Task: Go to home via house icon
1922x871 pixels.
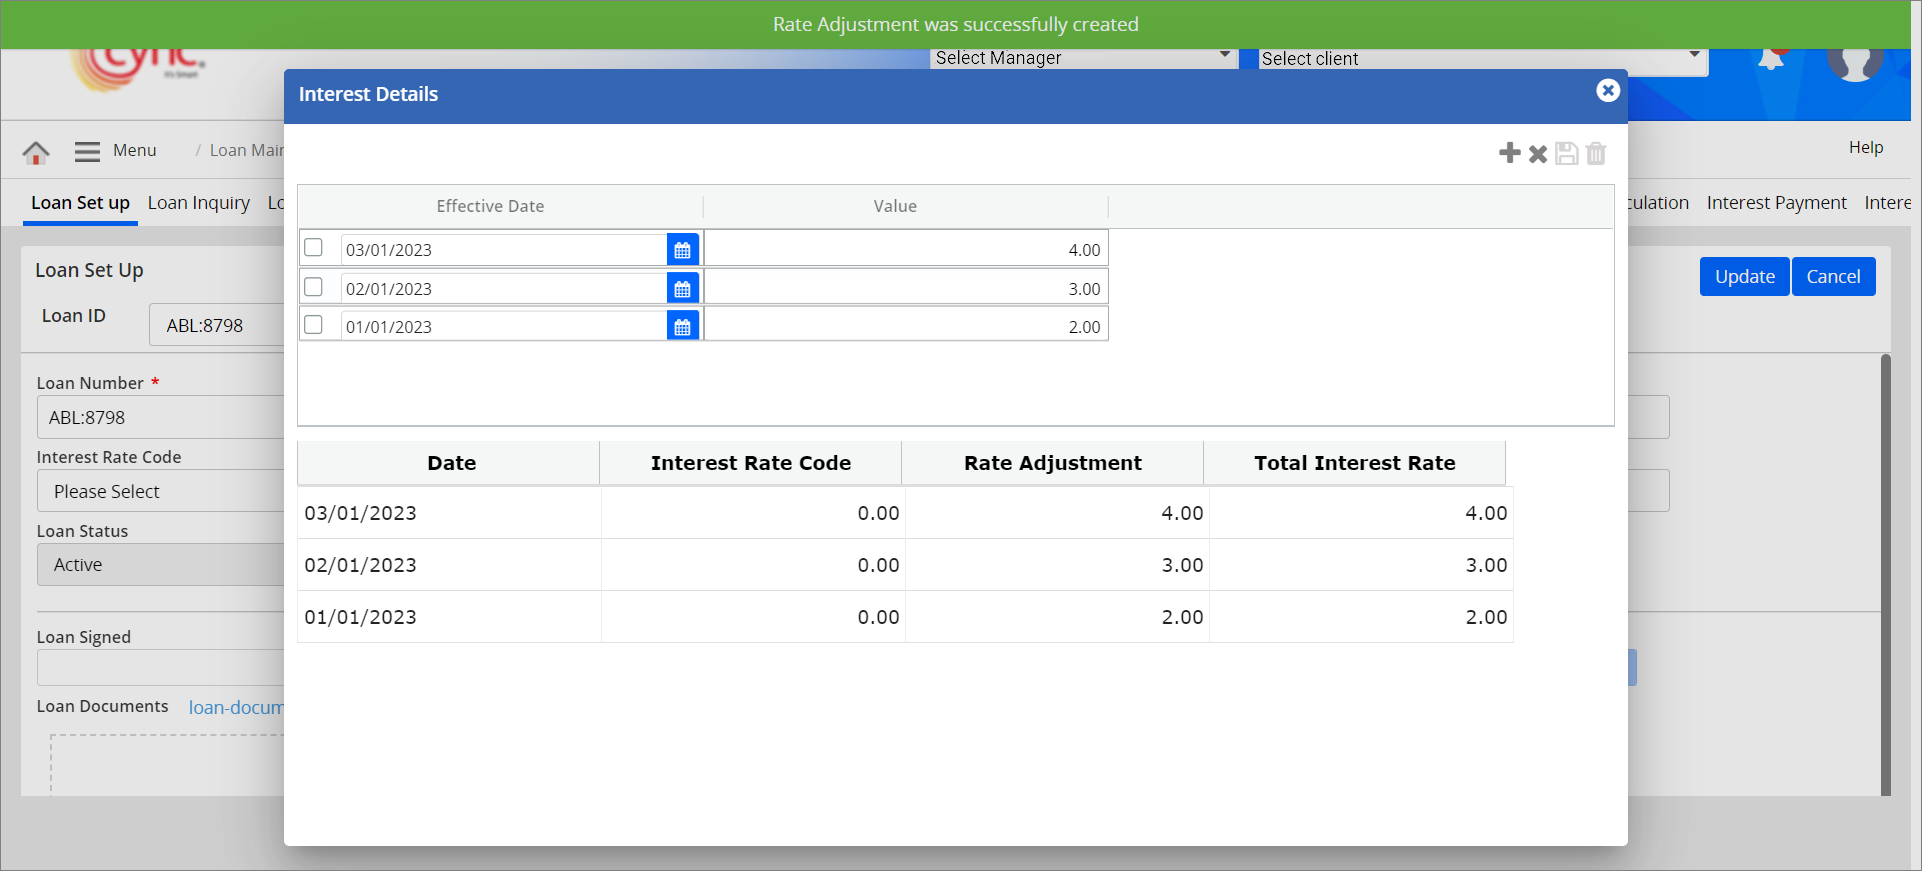Action: pyautogui.click(x=36, y=152)
